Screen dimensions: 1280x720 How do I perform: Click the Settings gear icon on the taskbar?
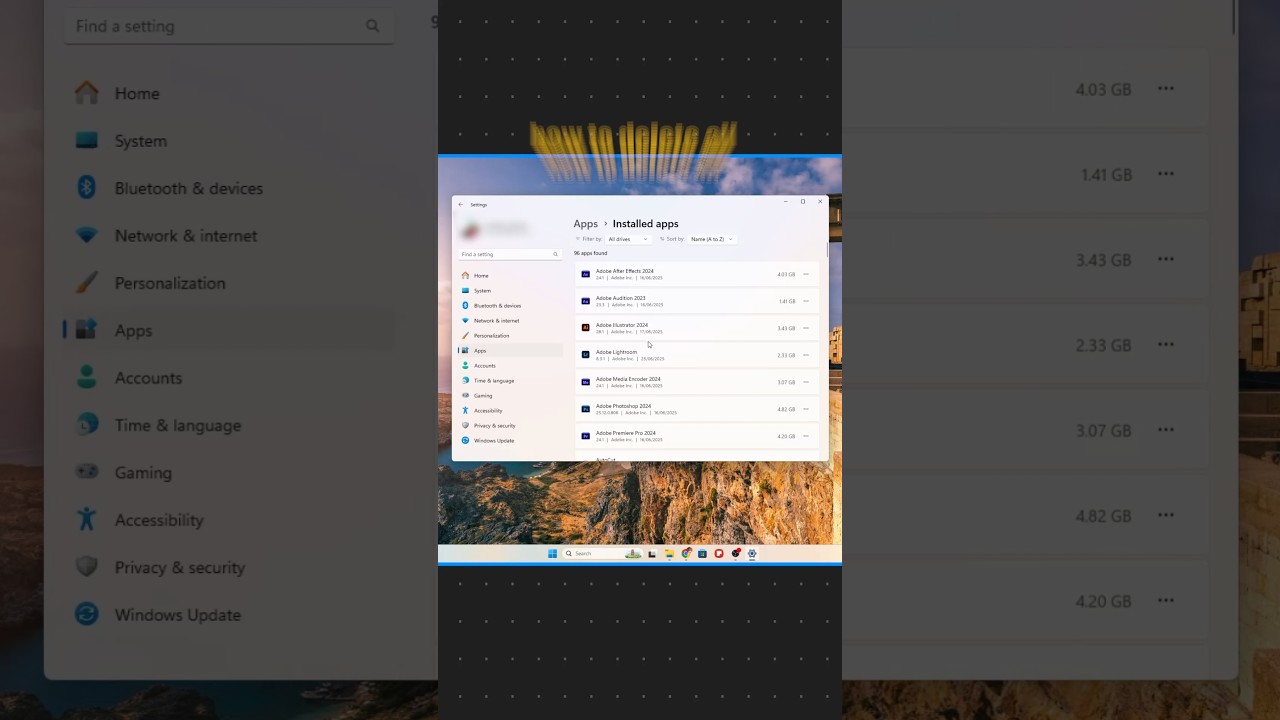click(x=751, y=553)
